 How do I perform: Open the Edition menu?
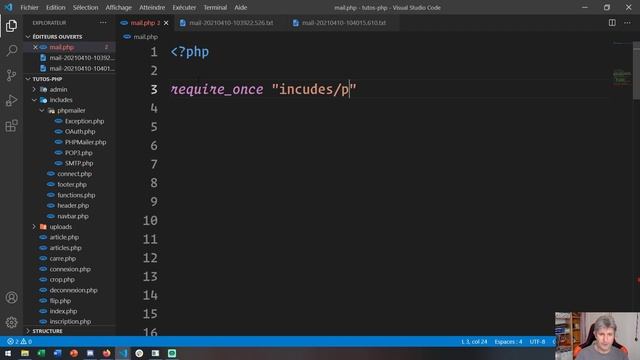pyautogui.click(x=56, y=7)
